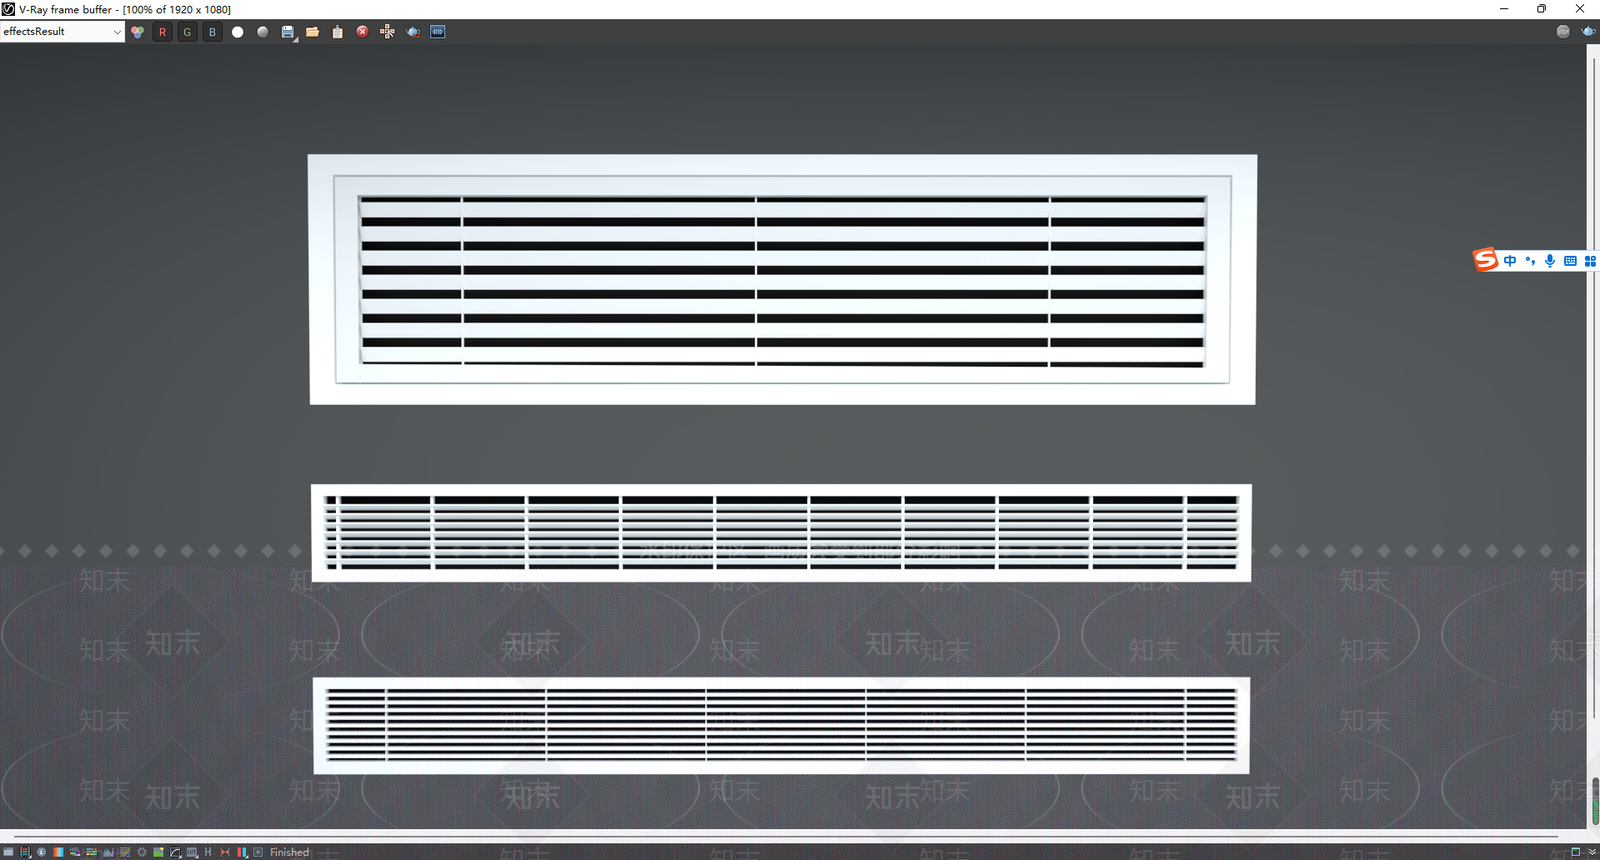The image size is (1600, 860).
Task: Clear the image with red X icon
Action: 362,32
